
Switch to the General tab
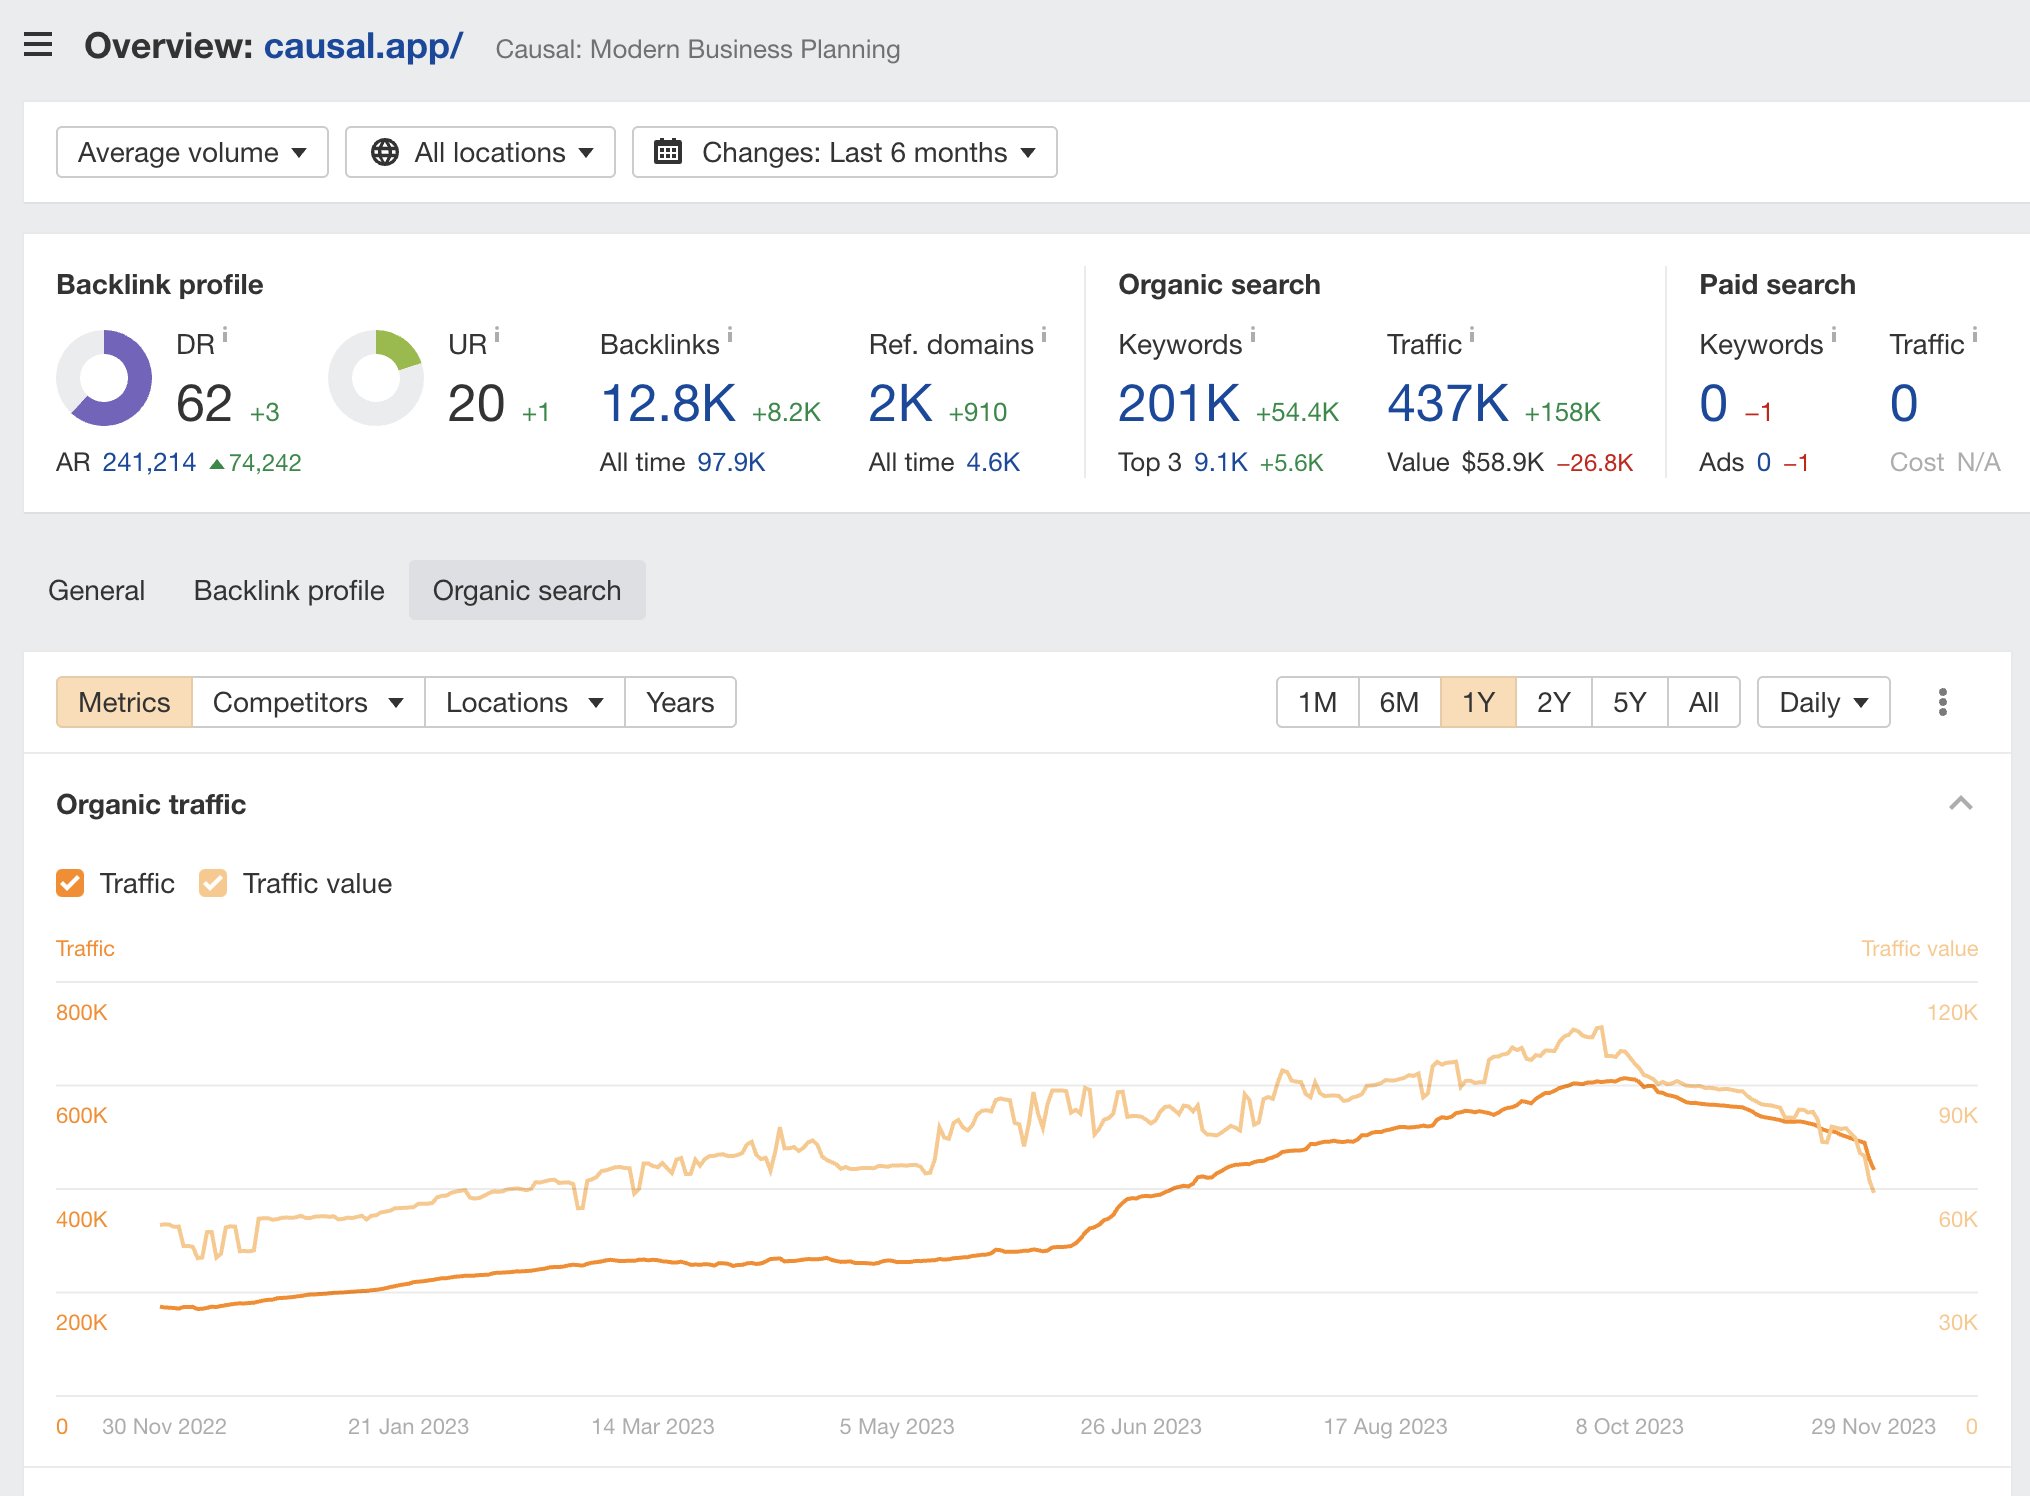click(96, 590)
